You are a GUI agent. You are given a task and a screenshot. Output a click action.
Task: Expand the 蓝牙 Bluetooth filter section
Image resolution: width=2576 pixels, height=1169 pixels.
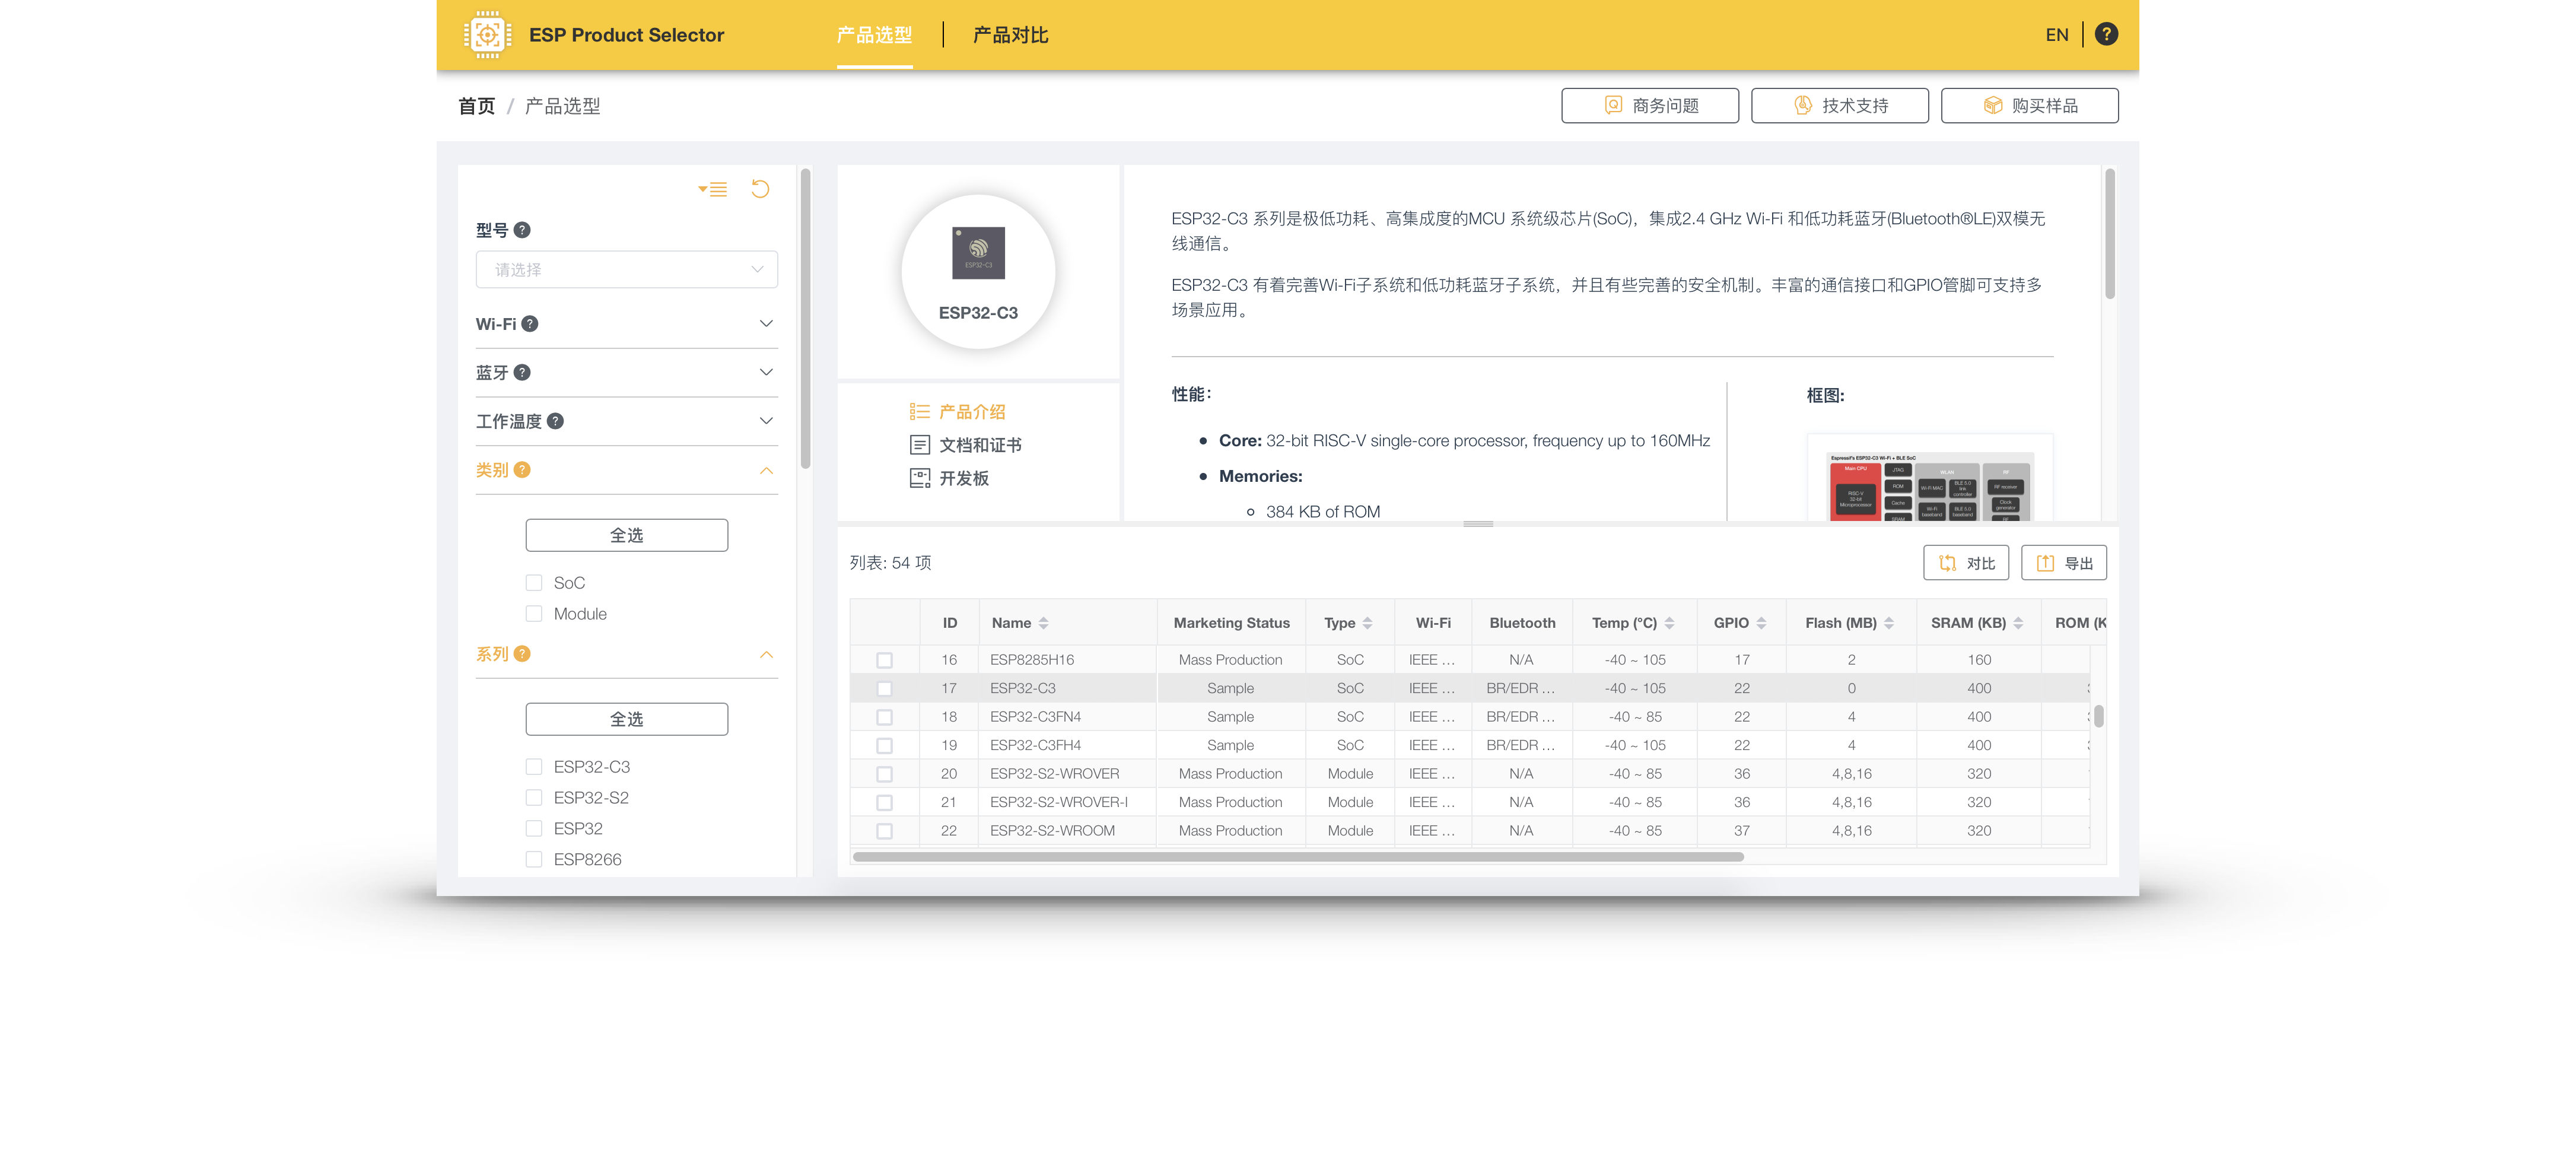tap(766, 372)
